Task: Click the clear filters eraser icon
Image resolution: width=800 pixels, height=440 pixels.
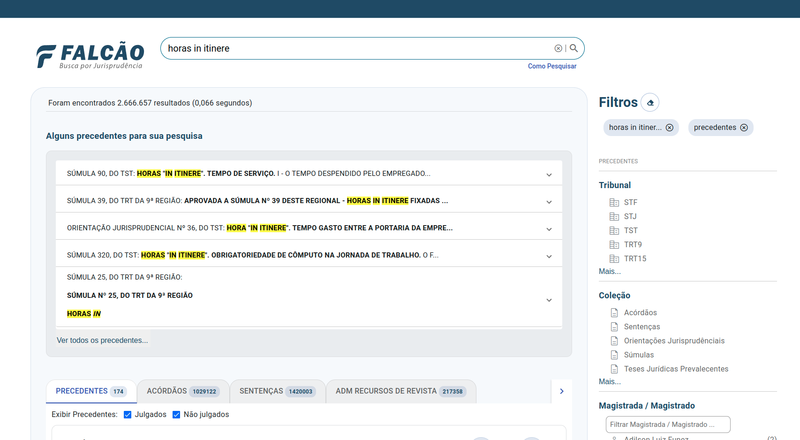Action: point(650,103)
